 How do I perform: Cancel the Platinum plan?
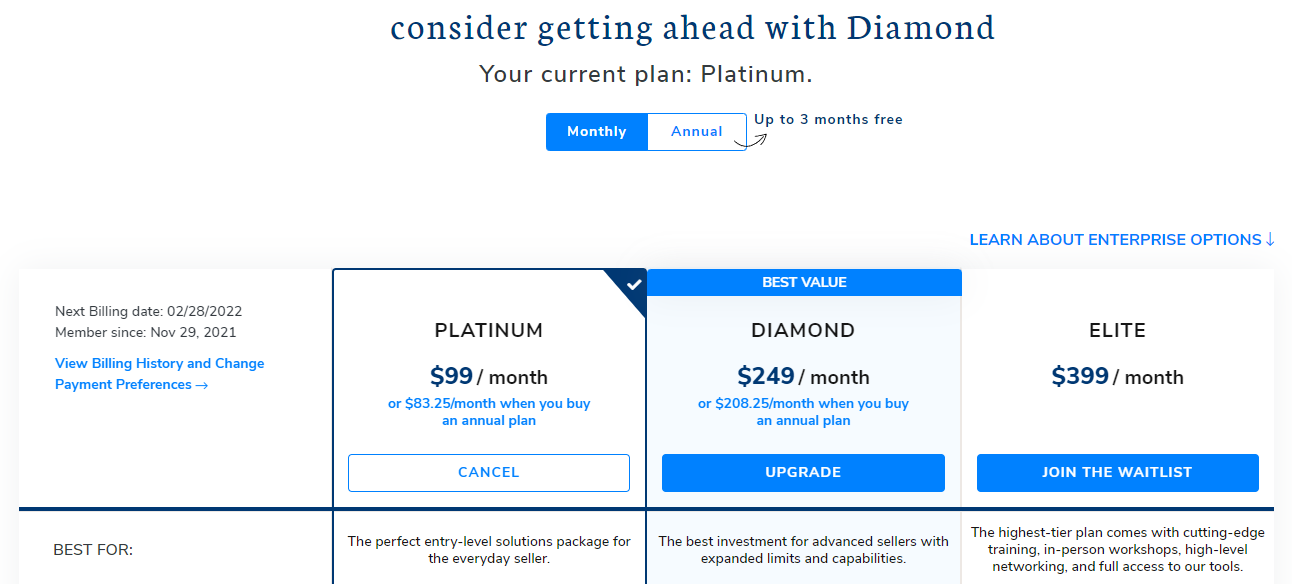489,473
